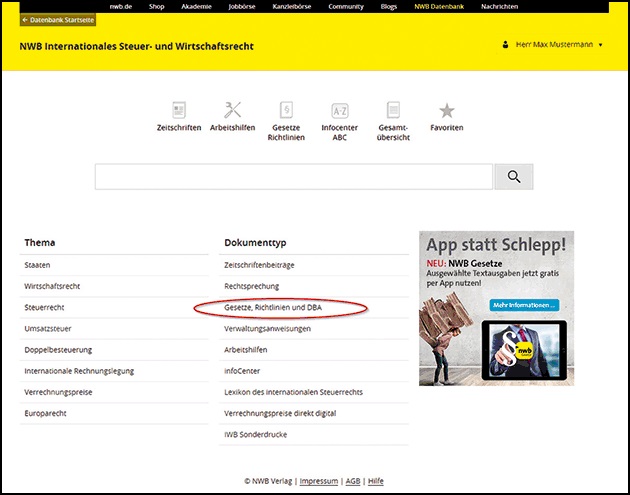
Task: Open Doppelbesteuerung topic link
Action: [60, 350]
